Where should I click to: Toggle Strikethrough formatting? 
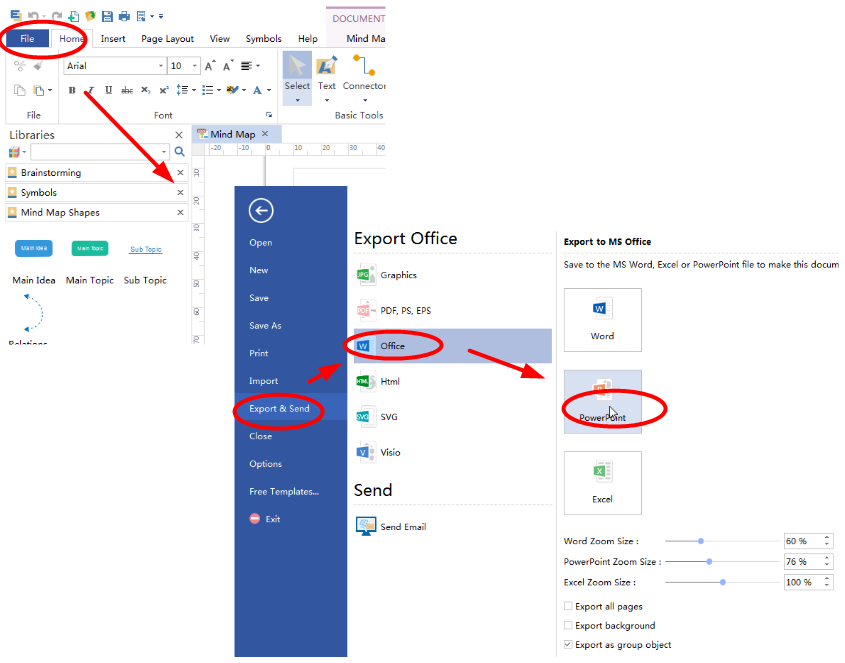coord(127,90)
